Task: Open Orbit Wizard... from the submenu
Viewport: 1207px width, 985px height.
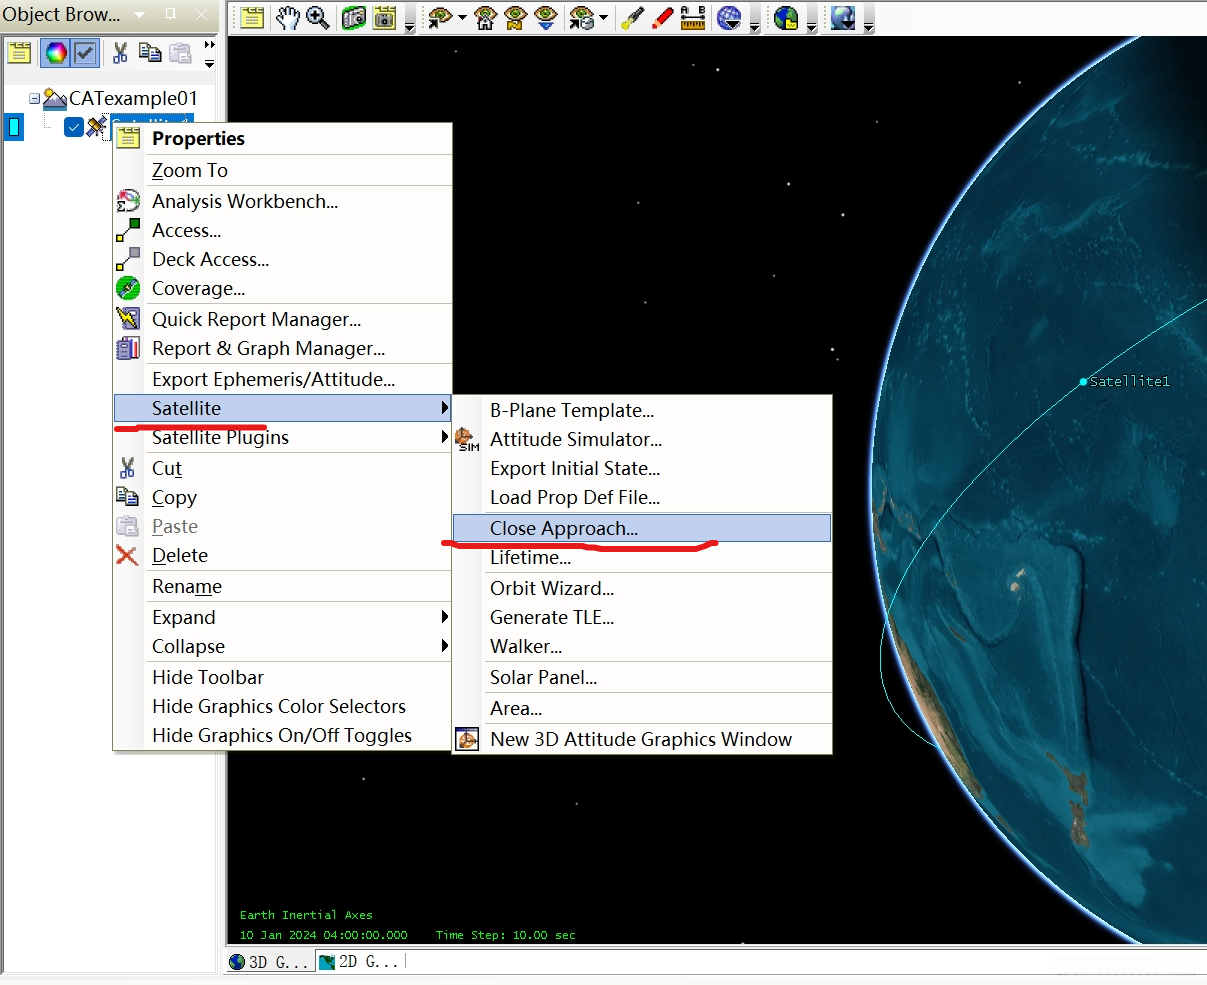Action: [x=552, y=588]
